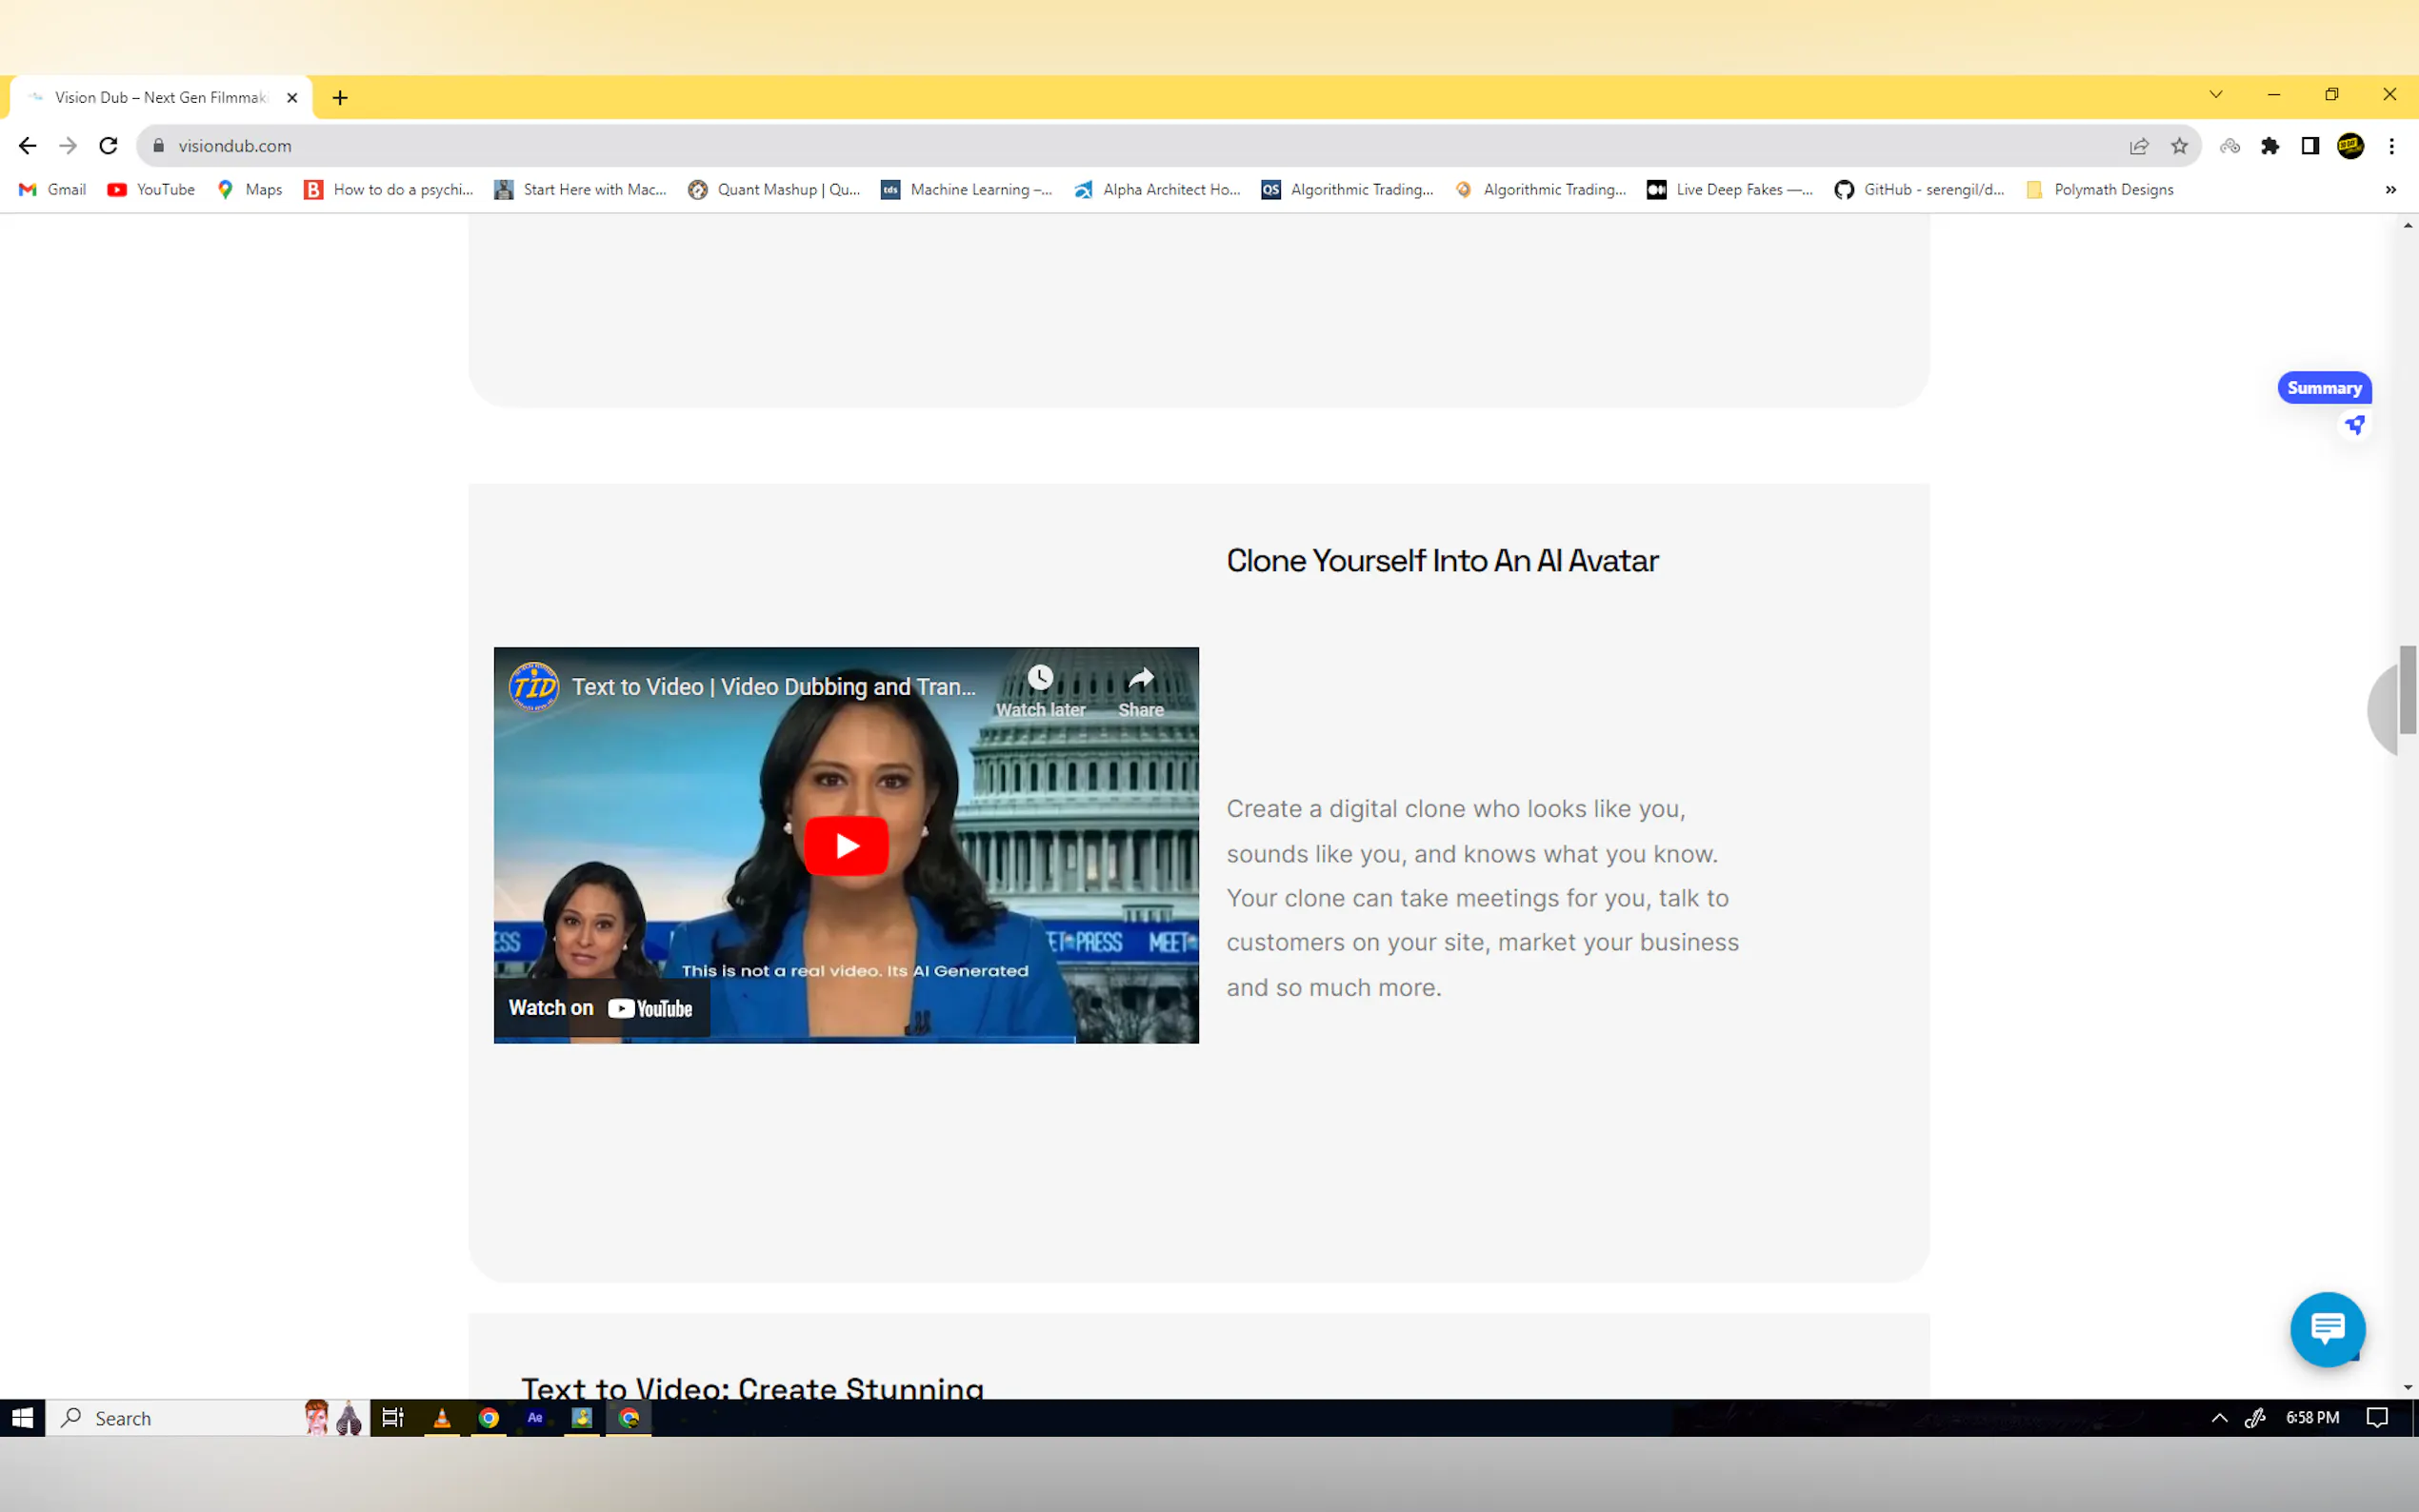Toggle browser side panel
2419x1512 pixels.
2310,146
